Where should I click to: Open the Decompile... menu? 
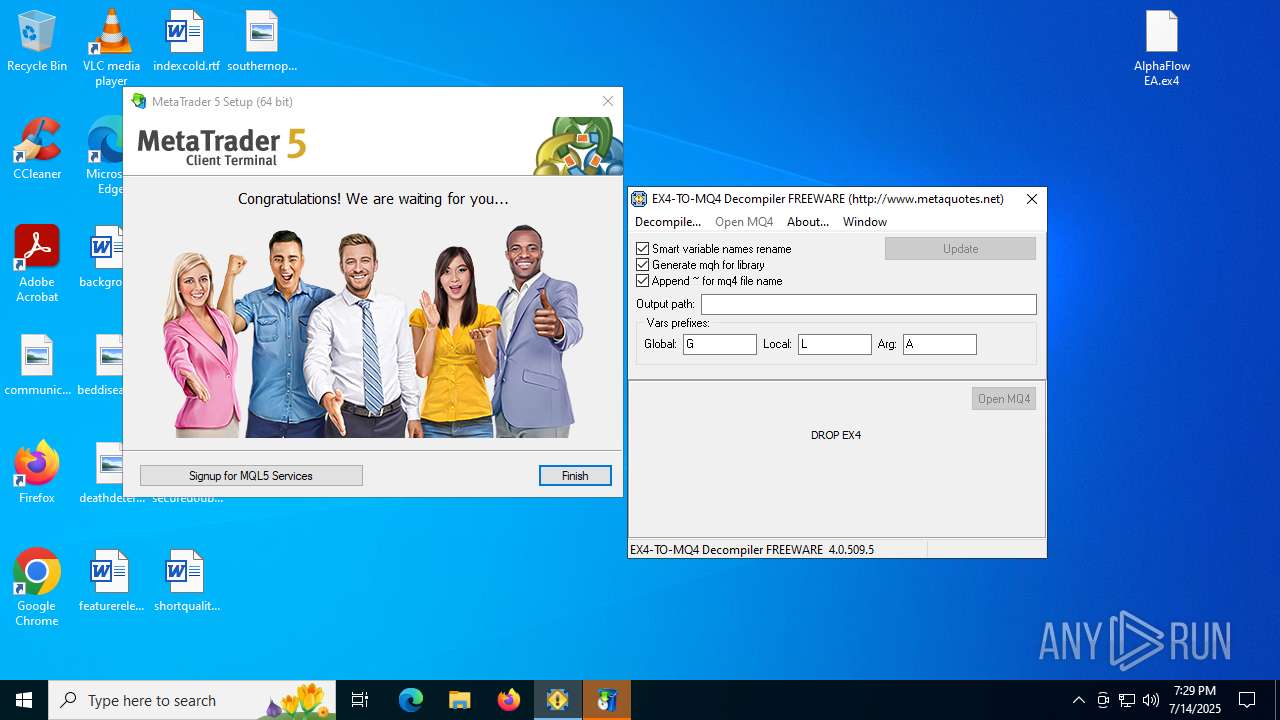tap(668, 222)
